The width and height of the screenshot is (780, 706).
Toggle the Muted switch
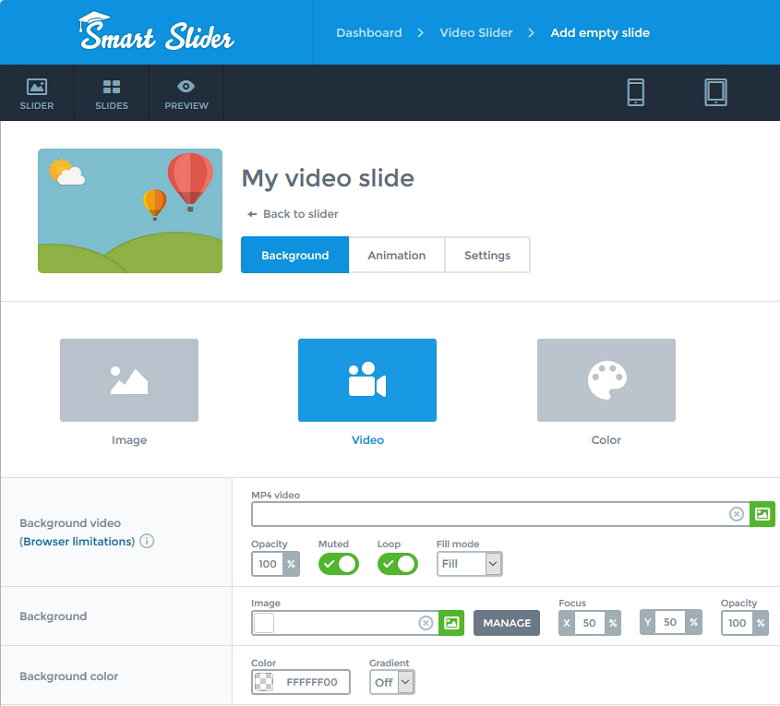[338, 564]
